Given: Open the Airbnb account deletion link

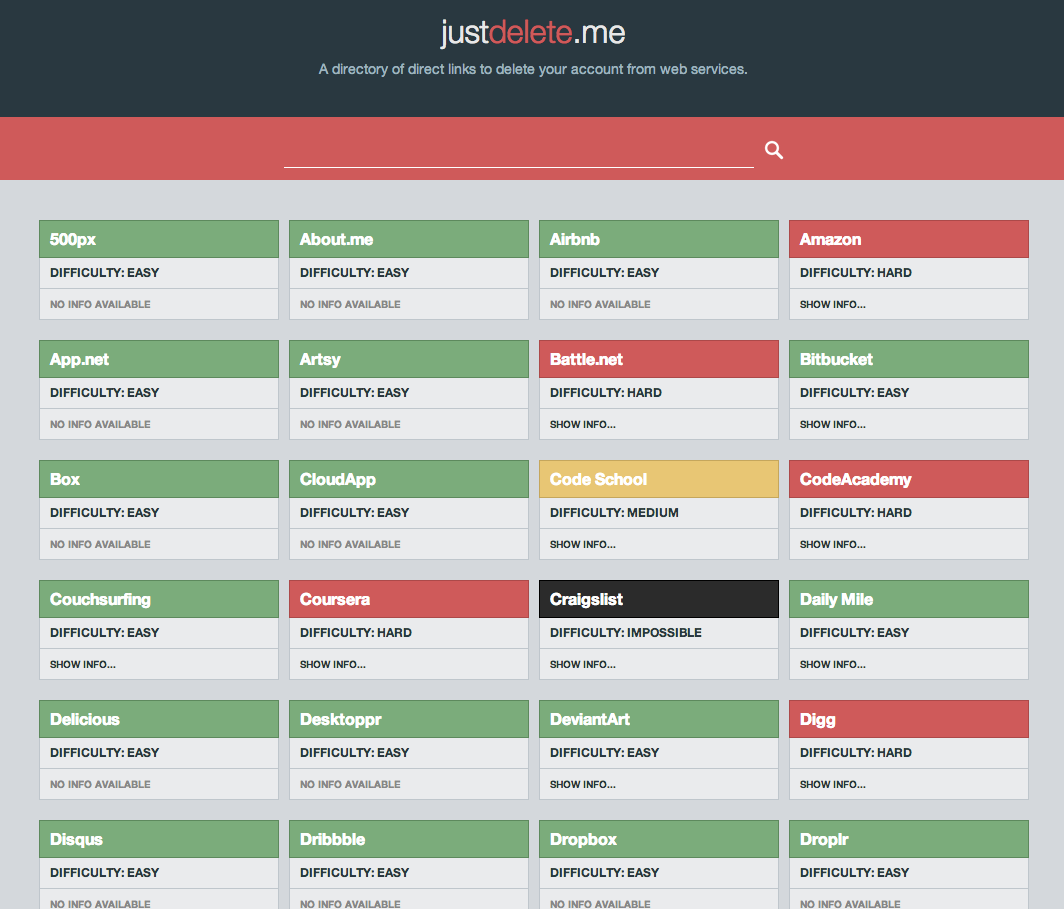Looking at the screenshot, I should (658, 239).
